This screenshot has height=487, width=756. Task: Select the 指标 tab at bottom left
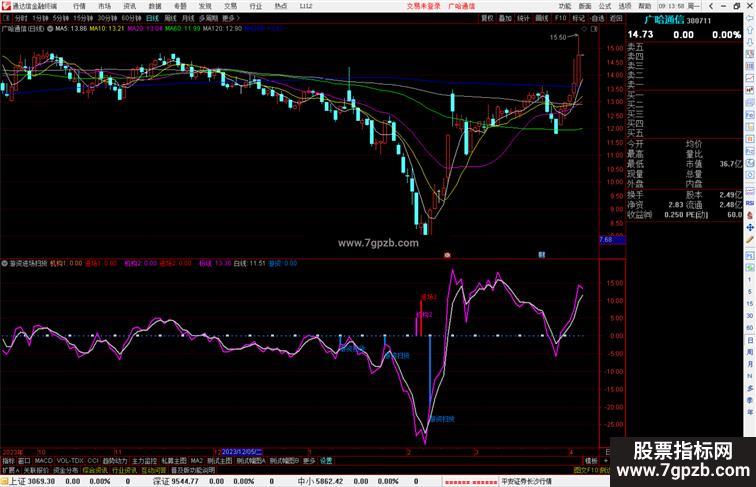(9, 461)
